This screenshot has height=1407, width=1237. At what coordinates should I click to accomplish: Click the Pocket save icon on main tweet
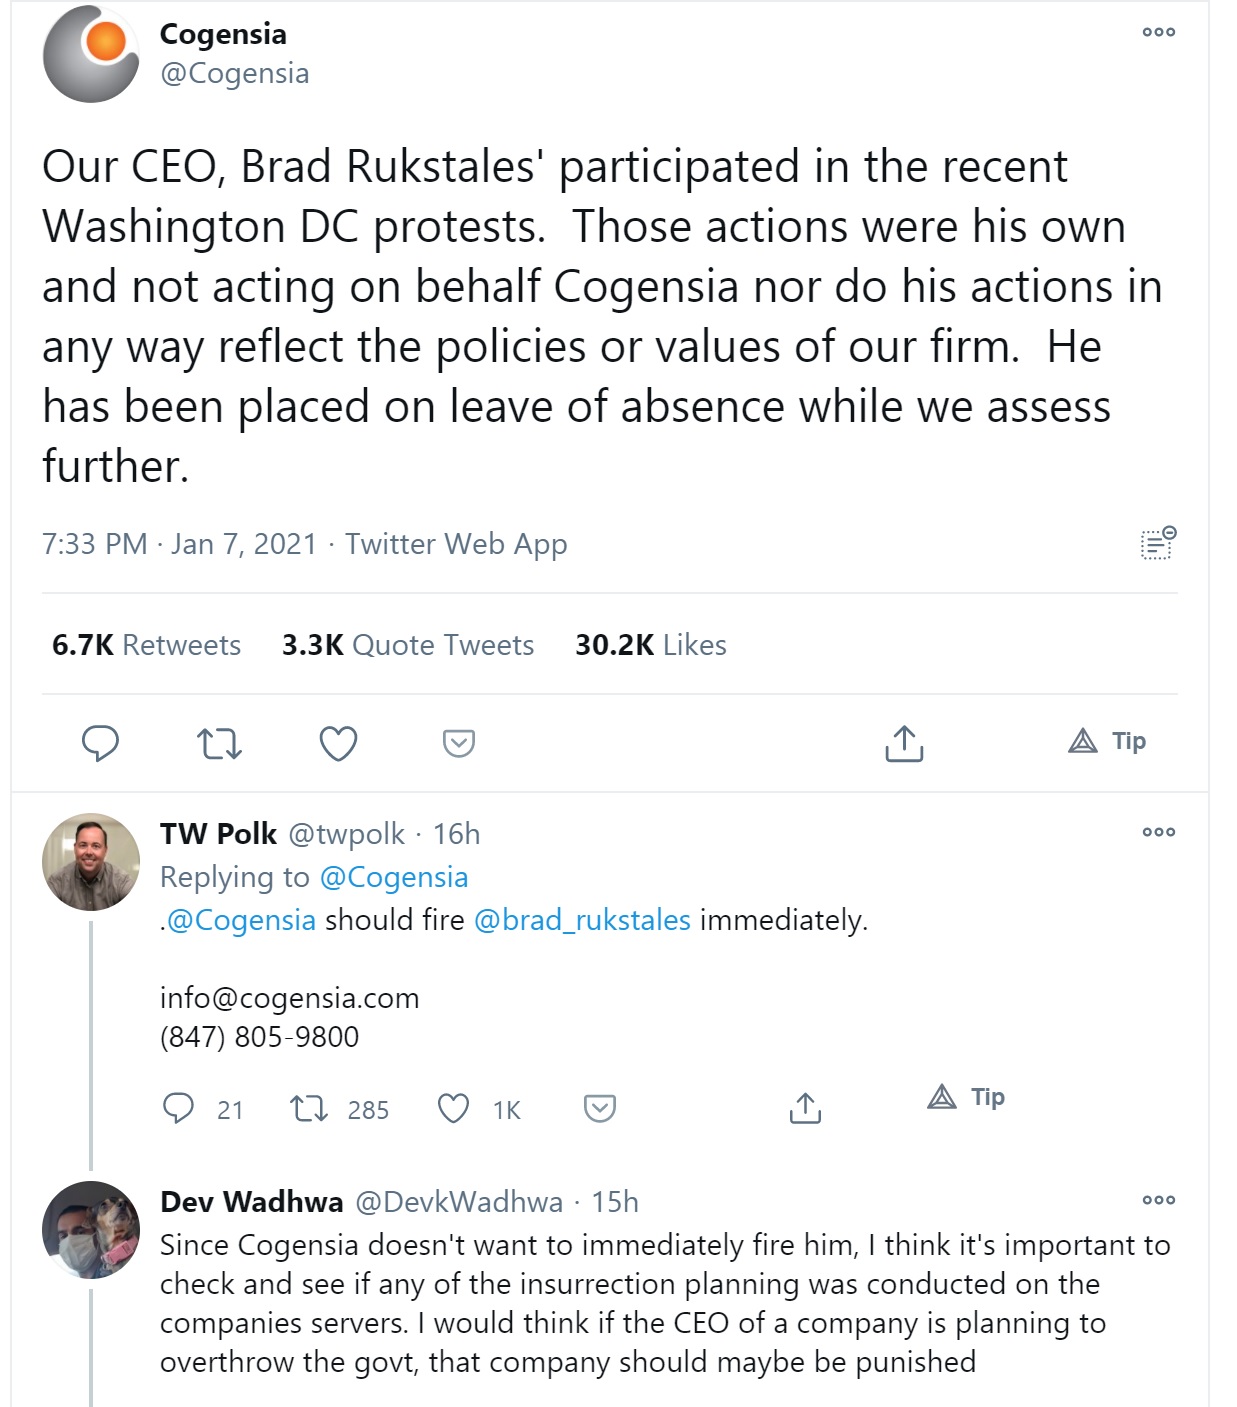pos(458,744)
